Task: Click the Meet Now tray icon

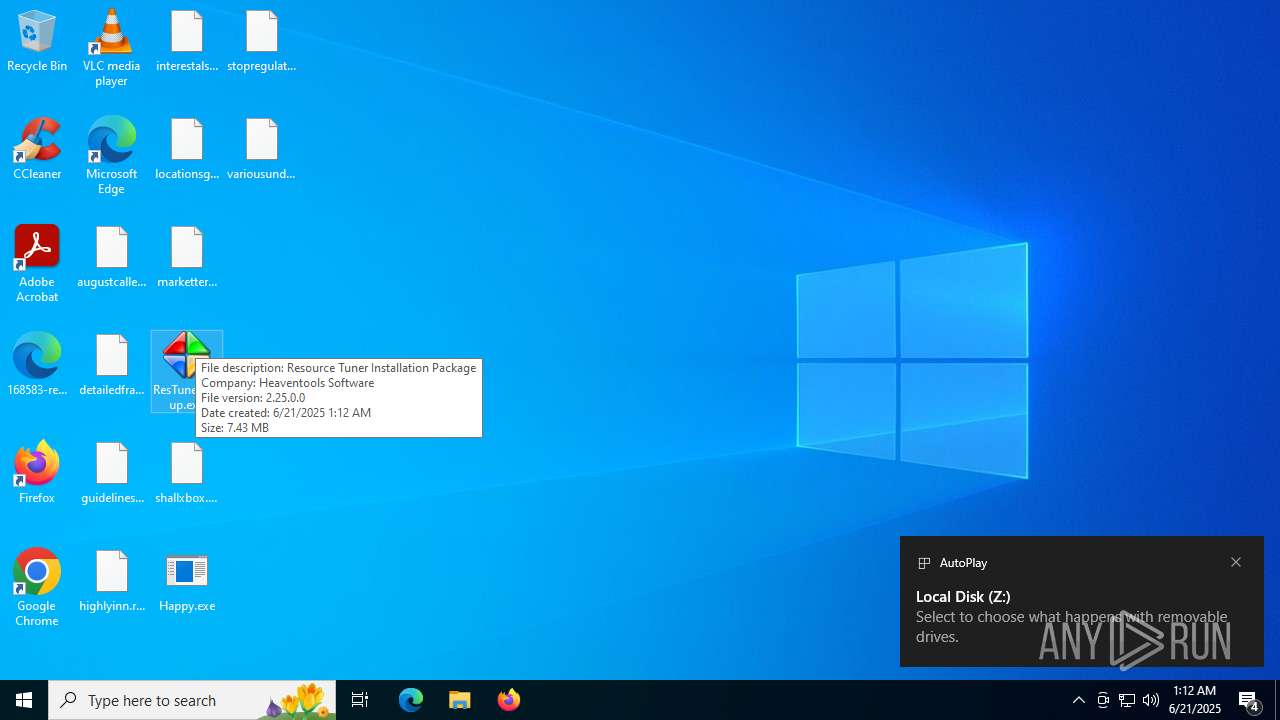Action: click(x=1103, y=700)
